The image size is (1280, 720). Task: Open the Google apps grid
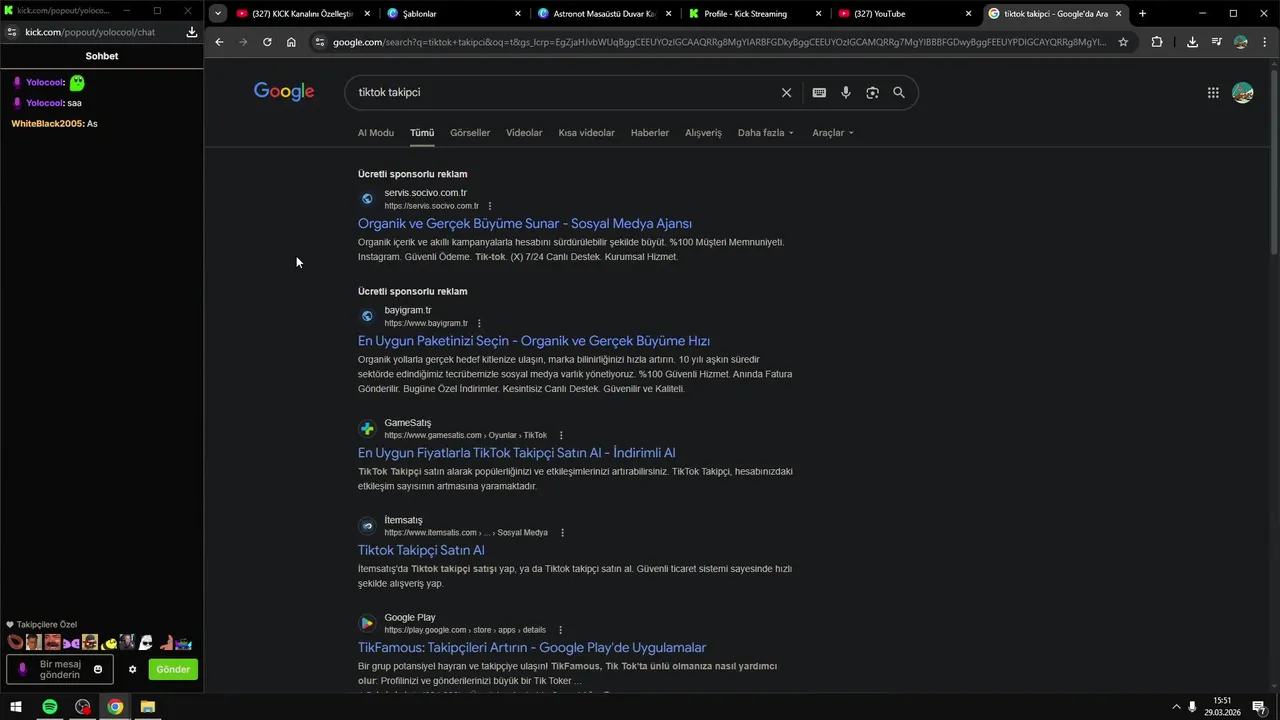(1213, 93)
